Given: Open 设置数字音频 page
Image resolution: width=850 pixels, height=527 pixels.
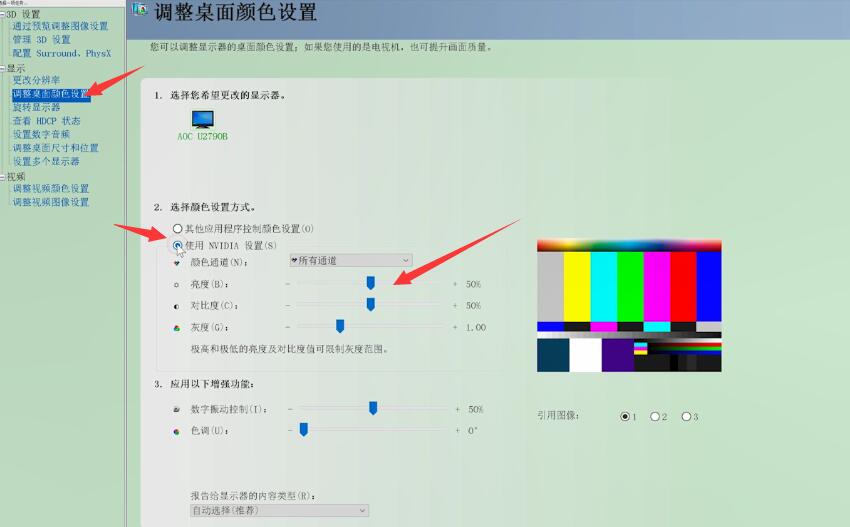Looking at the screenshot, I should pos(41,134).
